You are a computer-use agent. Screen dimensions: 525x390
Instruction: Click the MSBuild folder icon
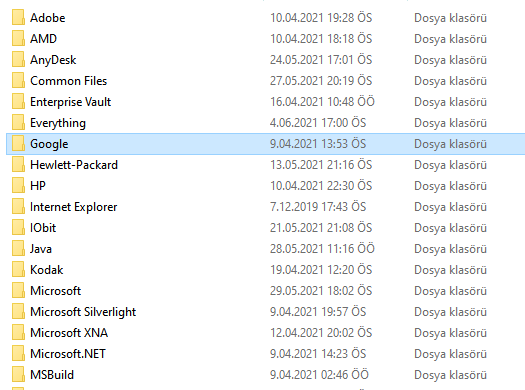coord(18,375)
